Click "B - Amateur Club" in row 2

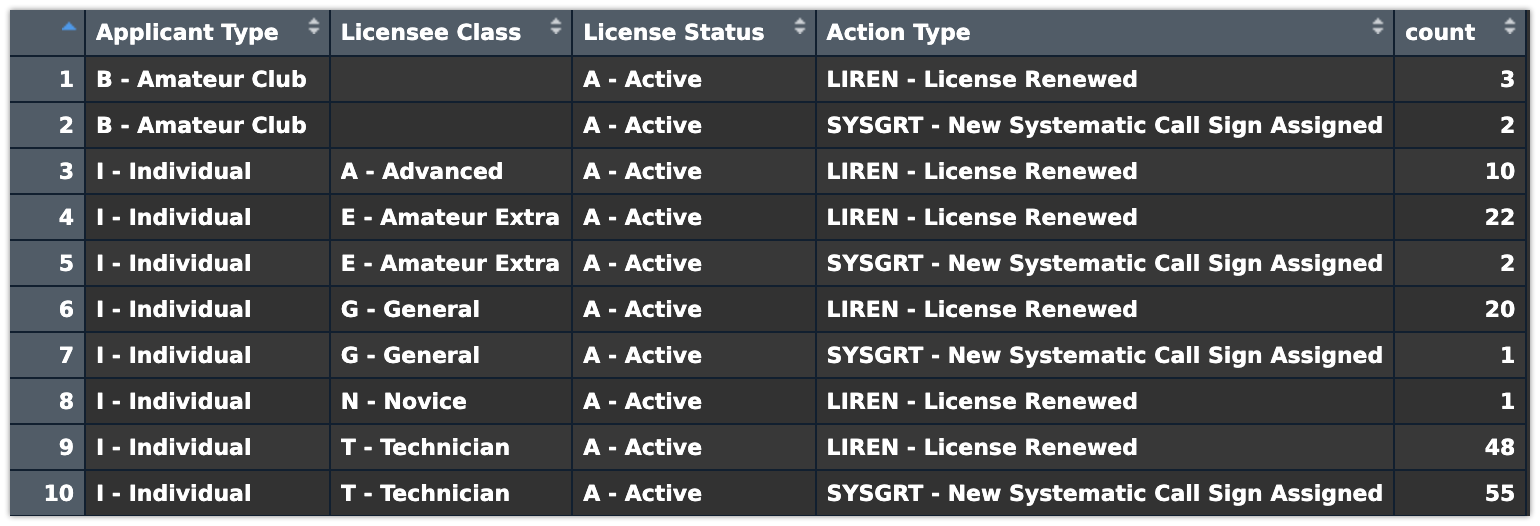point(201,125)
